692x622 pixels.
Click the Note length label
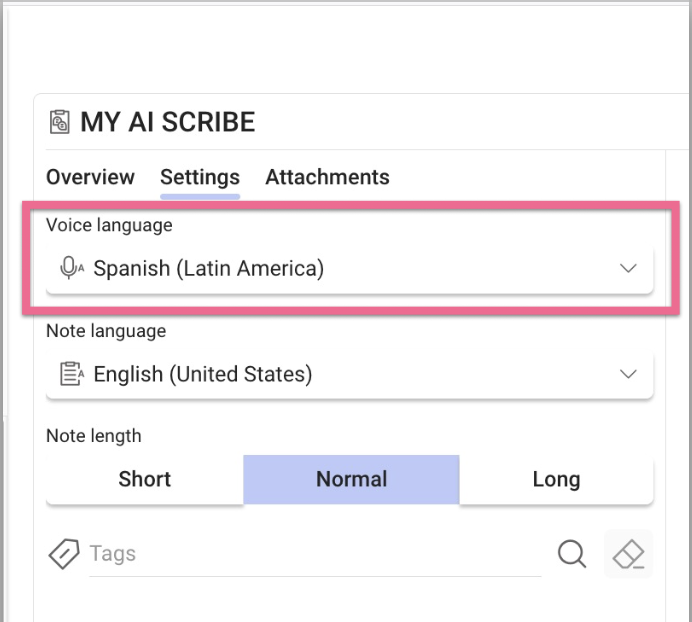[94, 436]
